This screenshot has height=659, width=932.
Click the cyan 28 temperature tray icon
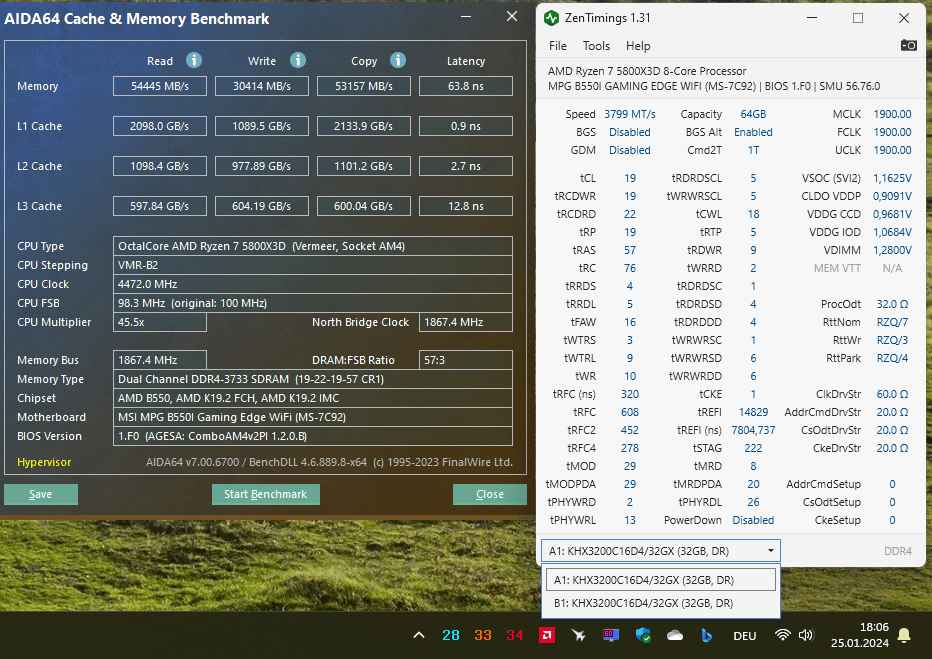pos(451,635)
